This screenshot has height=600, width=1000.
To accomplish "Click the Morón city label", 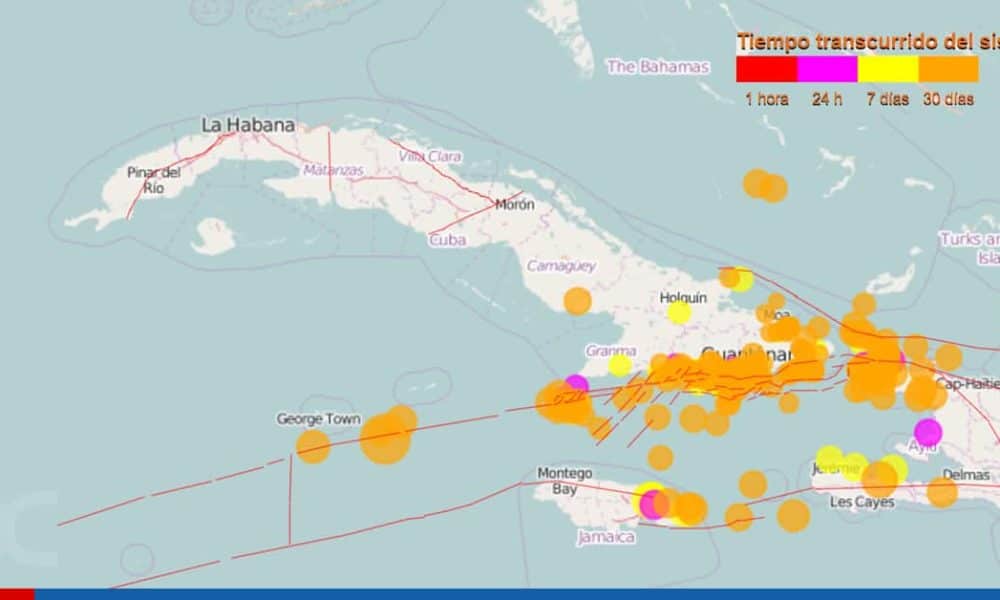I will (x=515, y=205).
